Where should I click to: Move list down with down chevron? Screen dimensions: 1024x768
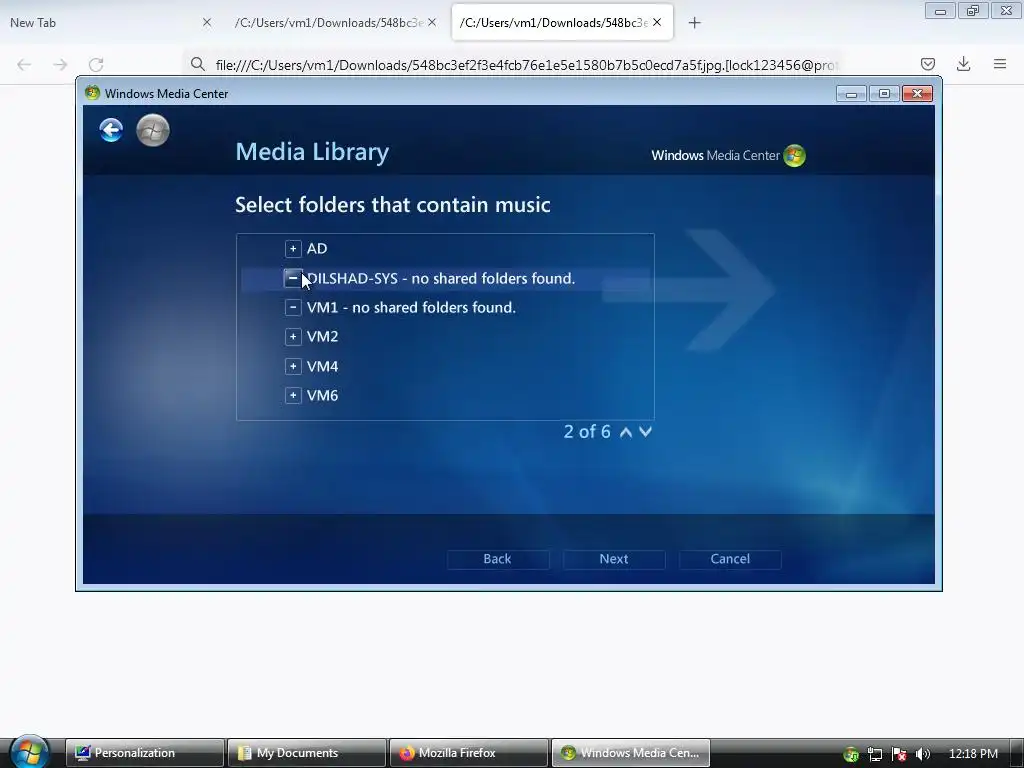(x=645, y=432)
